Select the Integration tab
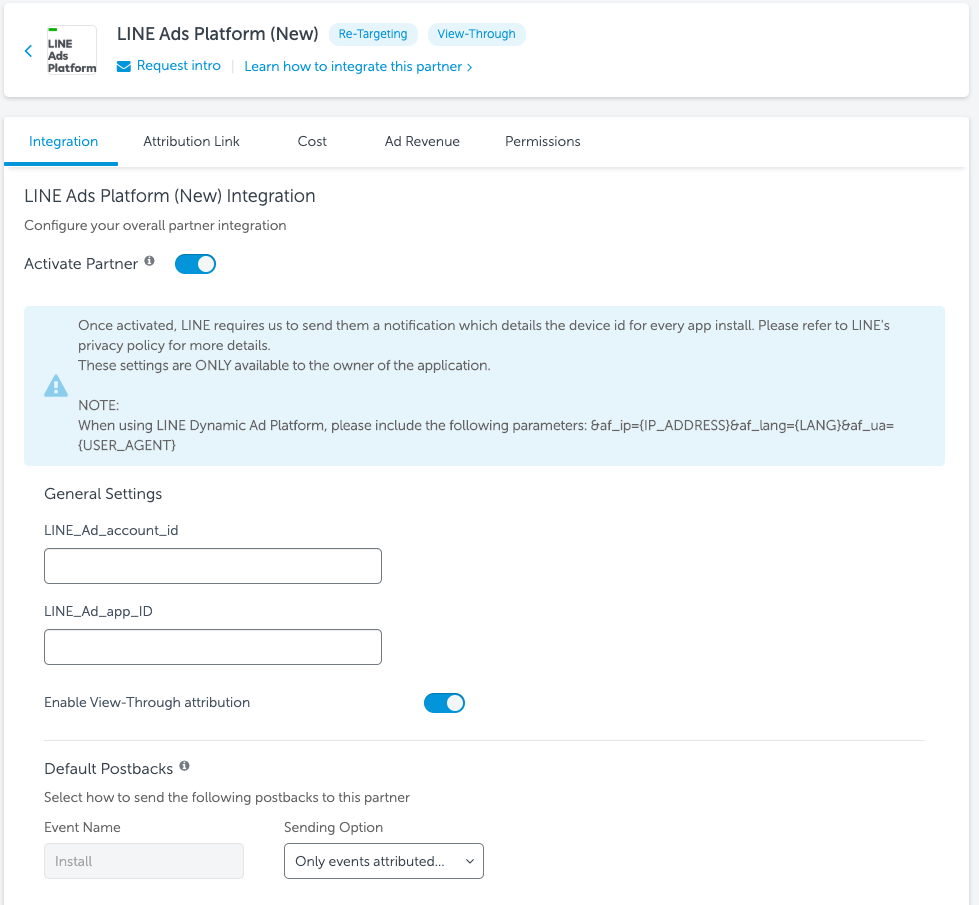The height and width of the screenshot is (905, 979). tap(63, 142)
